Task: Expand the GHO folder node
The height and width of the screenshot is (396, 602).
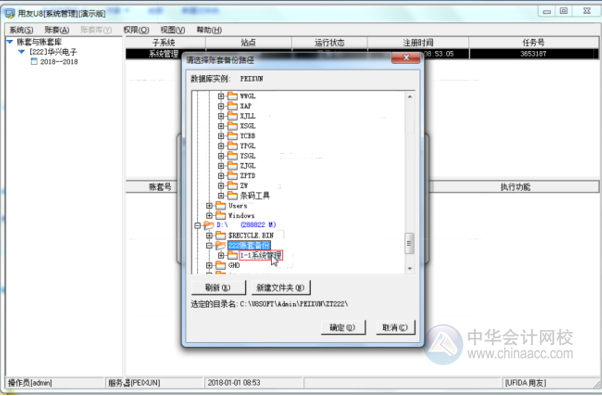Action: tap(209, 265)
